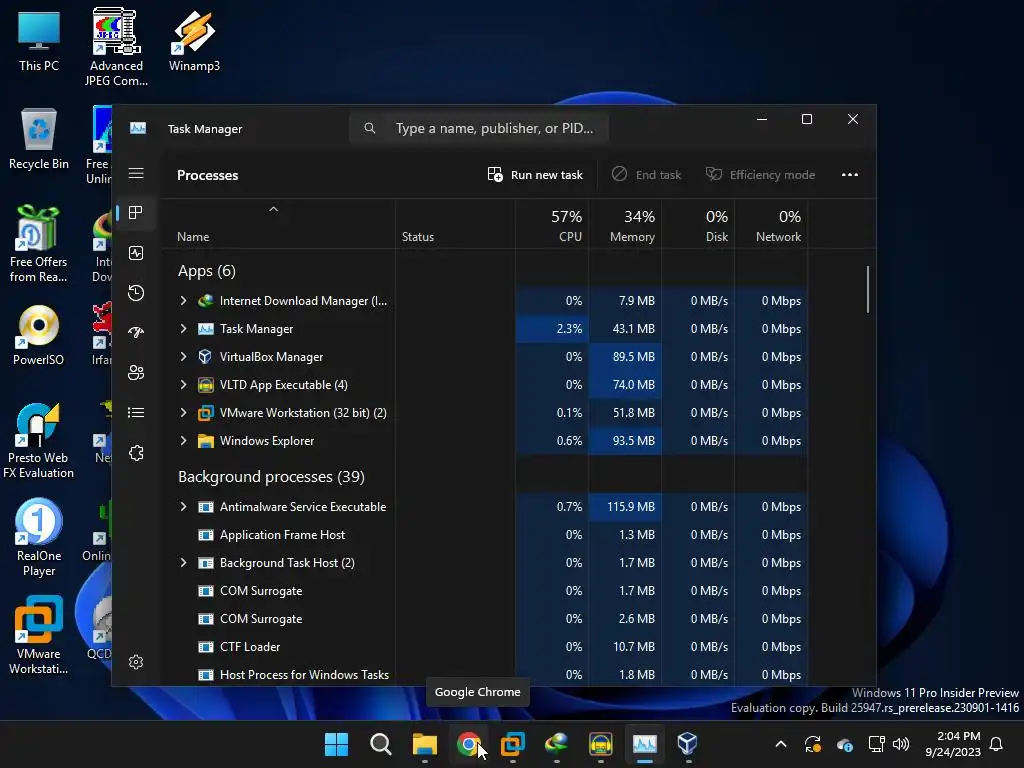Expand the Task Manager process row
This screenshot has height=768, width=1024.
184,328
